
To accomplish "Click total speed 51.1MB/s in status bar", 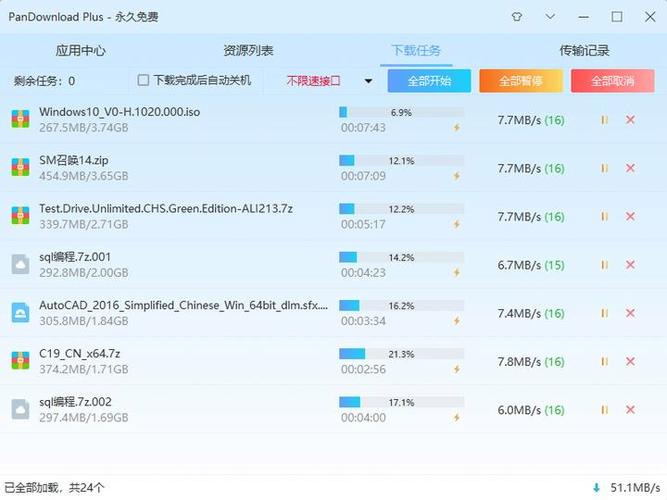I will (636, 488).
